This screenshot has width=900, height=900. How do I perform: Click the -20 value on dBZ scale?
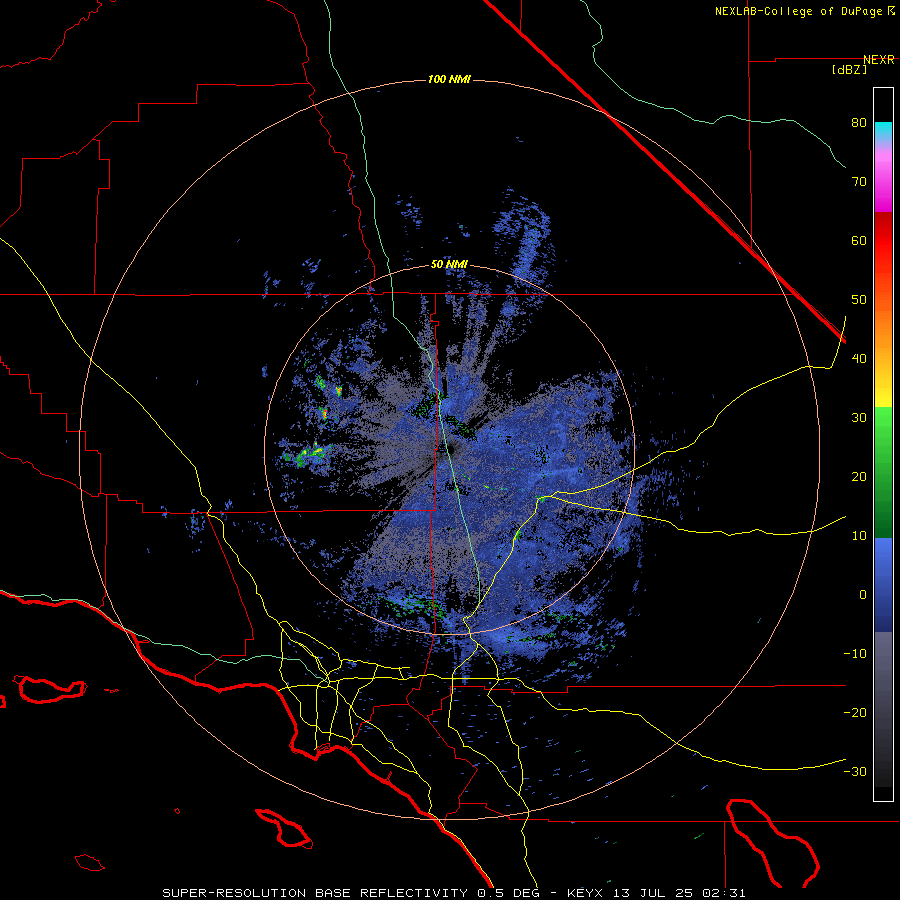click(x=855, y=713)
